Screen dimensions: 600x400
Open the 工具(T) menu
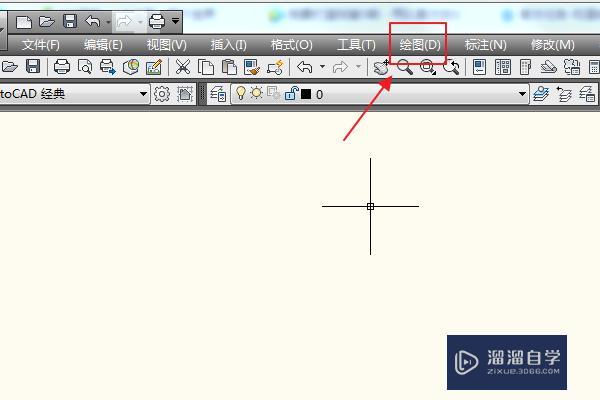(x=356, y=45)
